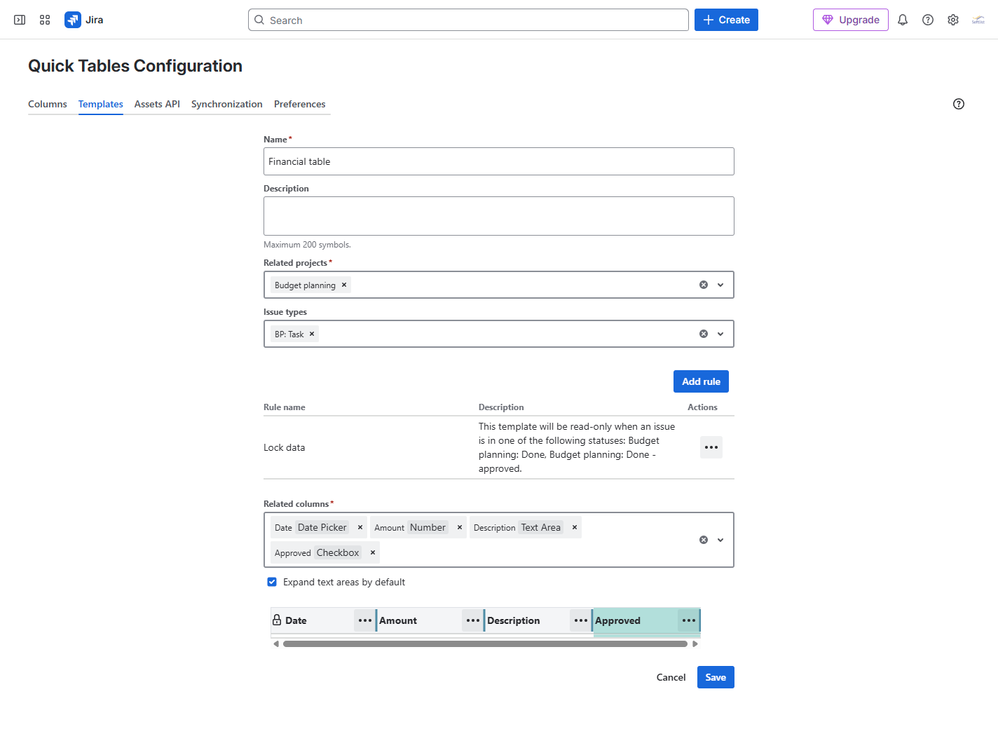Open notifications bell icon

(x=903, y=20)
